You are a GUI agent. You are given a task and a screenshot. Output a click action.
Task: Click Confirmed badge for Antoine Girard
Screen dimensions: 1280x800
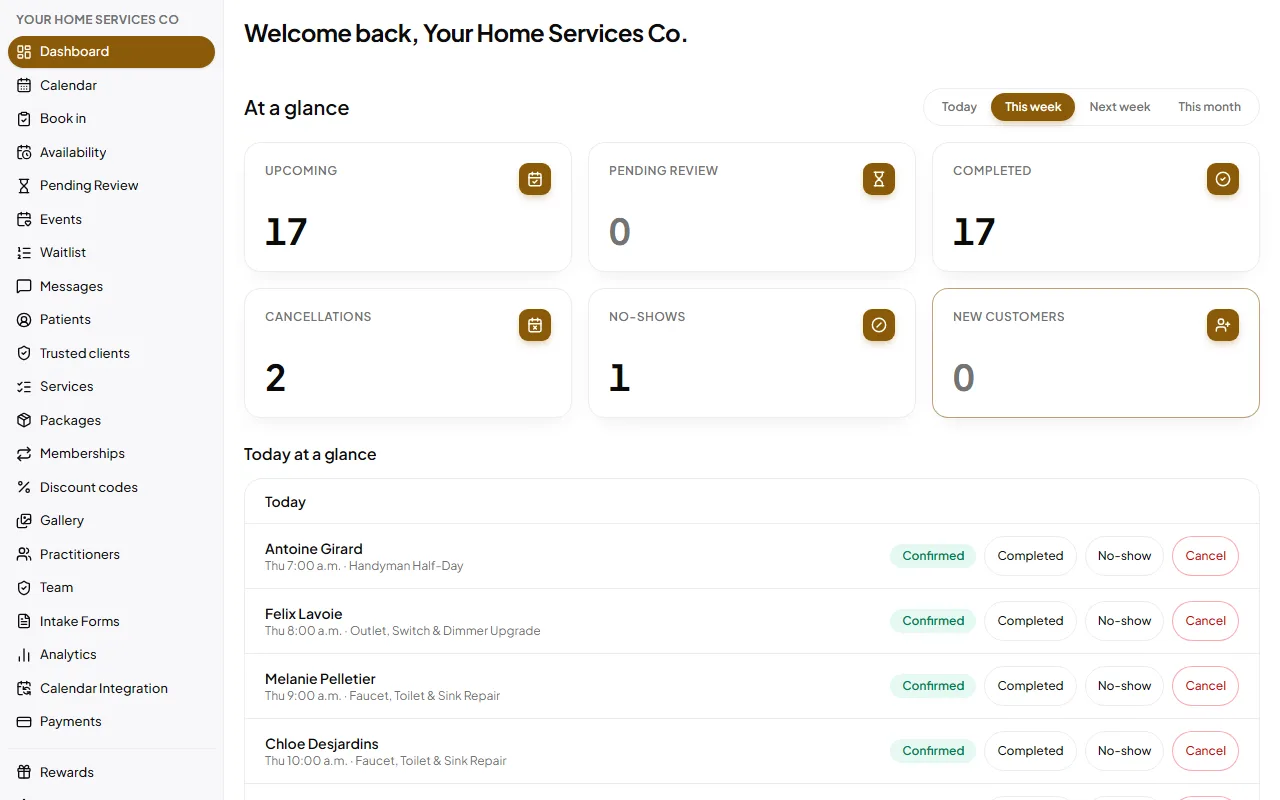coord(933,556)
